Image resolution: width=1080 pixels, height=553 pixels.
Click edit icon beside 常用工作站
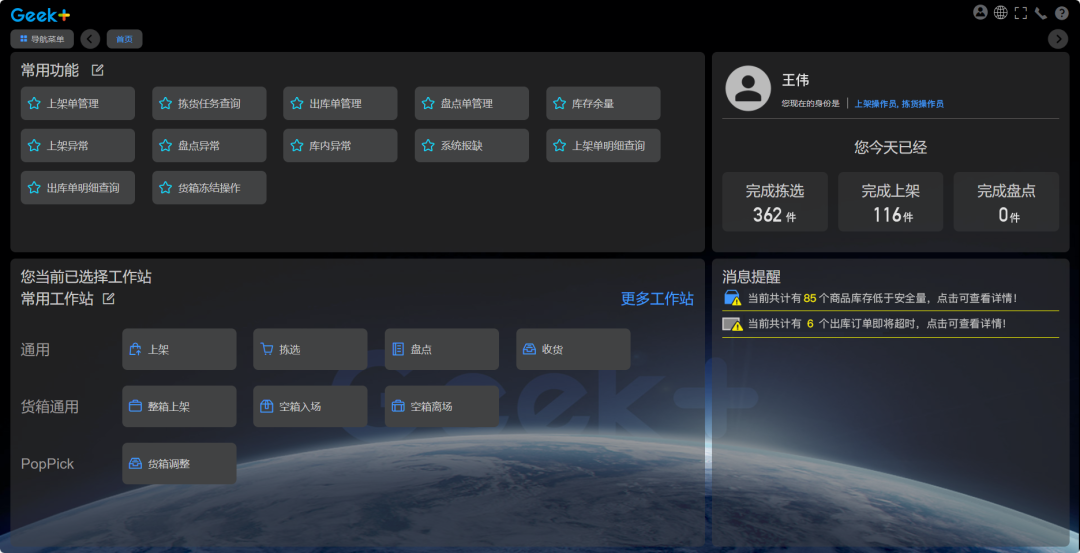pos(109,299)
